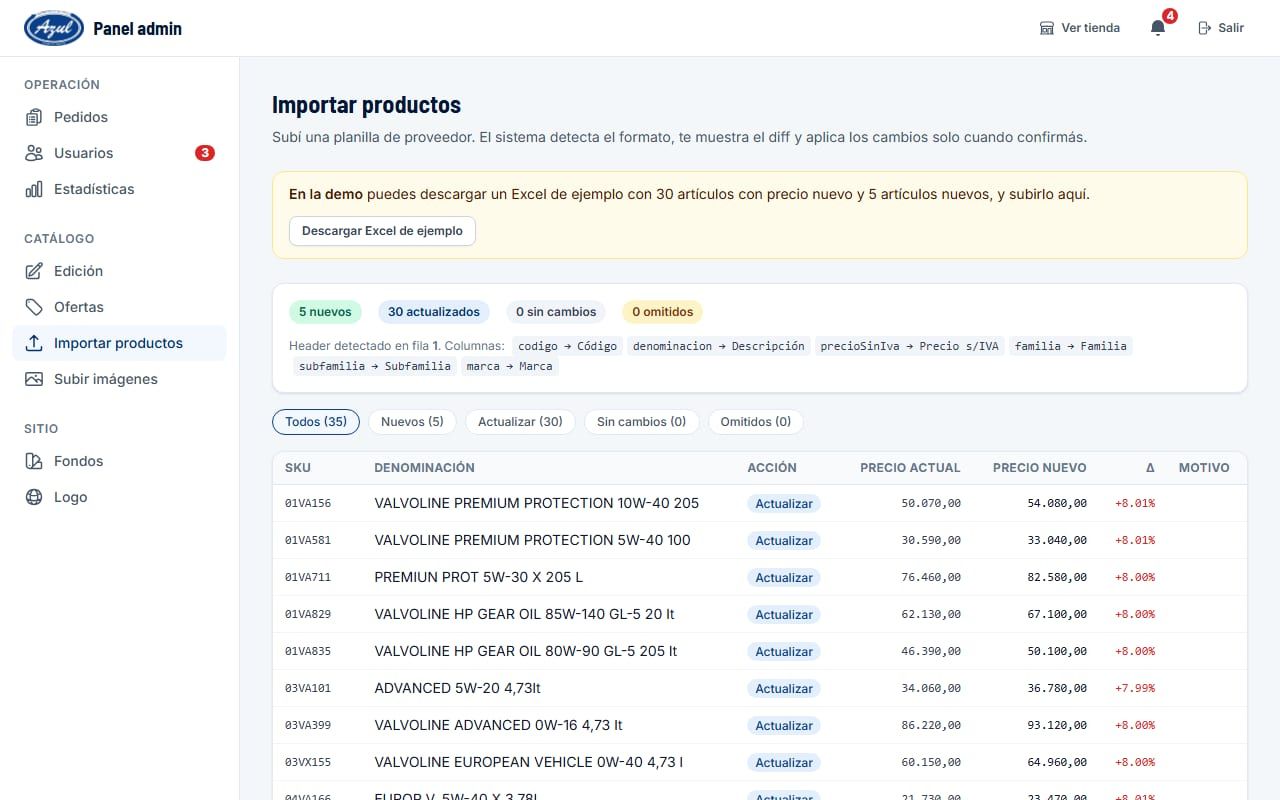
Task: Go to Usuarios section
Action: click(119, 153)
